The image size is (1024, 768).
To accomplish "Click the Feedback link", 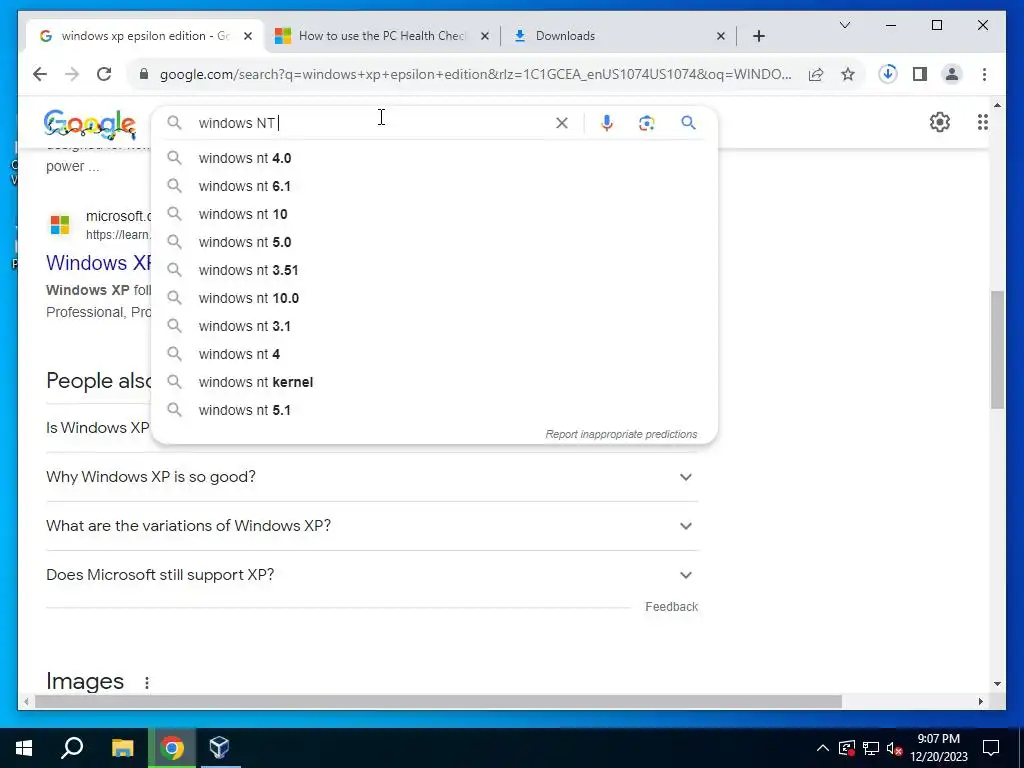I will pos(671,607).
